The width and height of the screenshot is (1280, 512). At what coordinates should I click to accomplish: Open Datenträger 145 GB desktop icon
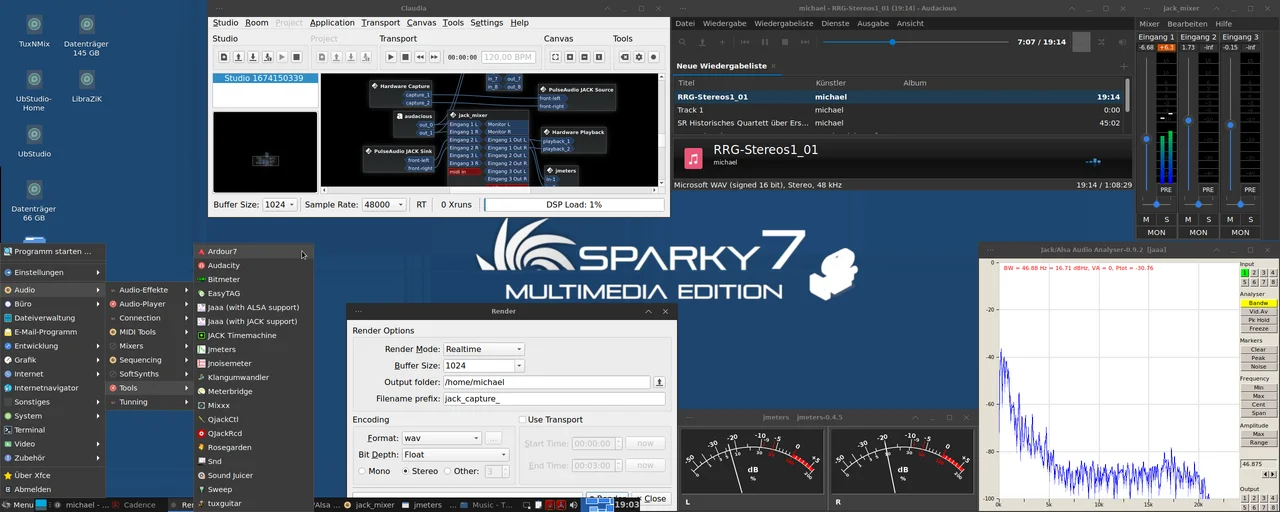(x=87, y=36)
